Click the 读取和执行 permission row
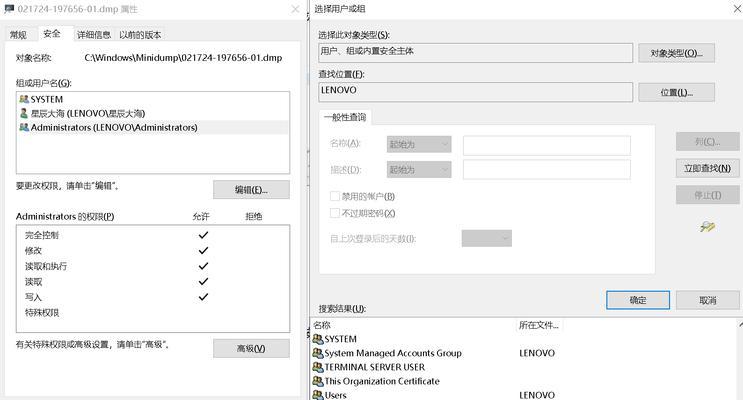The image size is (743, 400). [x=153, y=266]
